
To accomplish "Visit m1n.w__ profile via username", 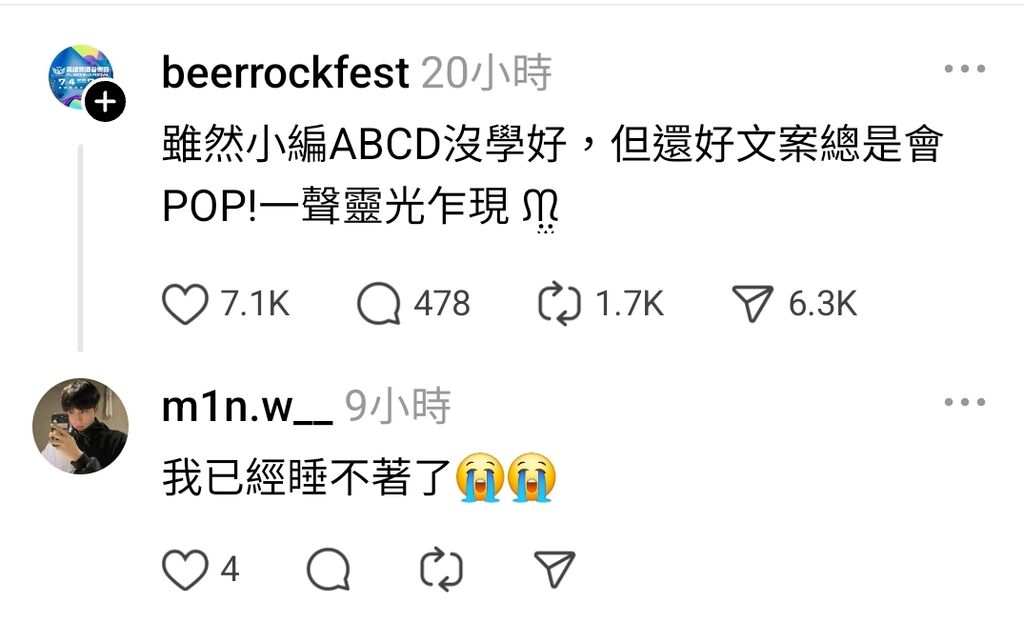I will [x=248, y=407].
